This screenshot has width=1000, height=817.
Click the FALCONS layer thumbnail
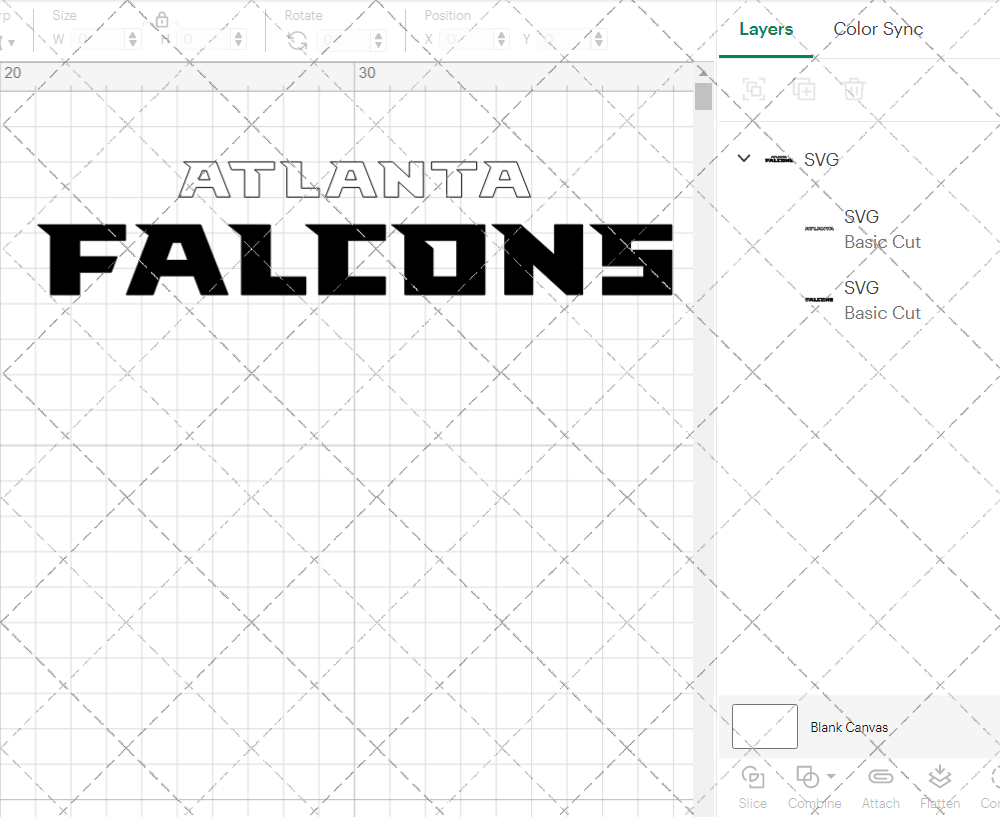(x=820, y=299)
